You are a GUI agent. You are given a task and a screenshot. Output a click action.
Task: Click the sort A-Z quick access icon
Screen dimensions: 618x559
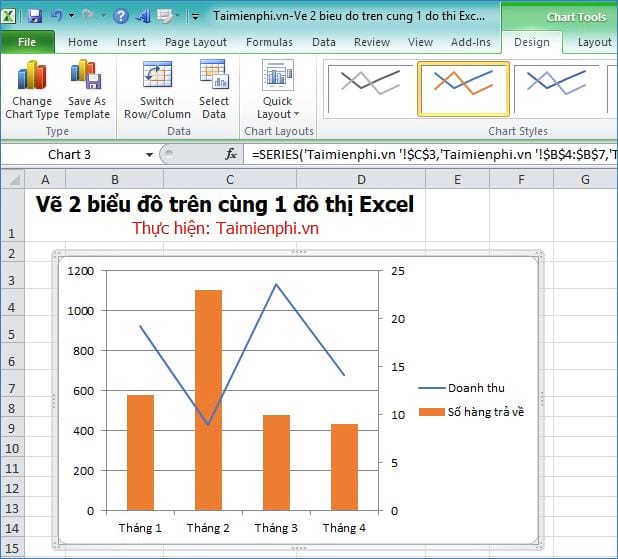[143, 16]
